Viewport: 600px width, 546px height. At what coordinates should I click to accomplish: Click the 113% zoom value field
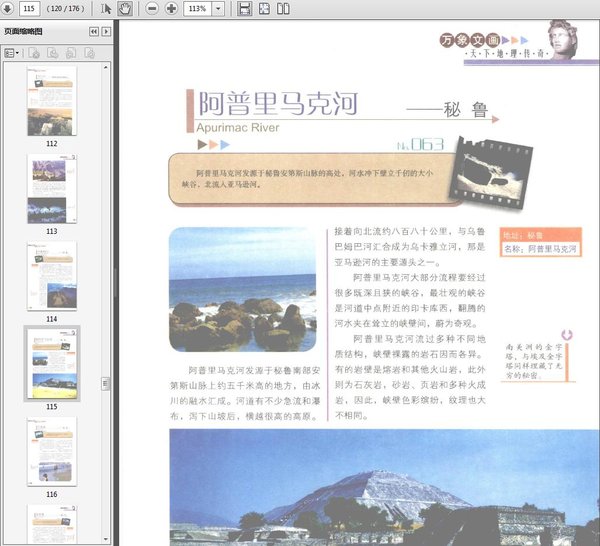(197, 8)
